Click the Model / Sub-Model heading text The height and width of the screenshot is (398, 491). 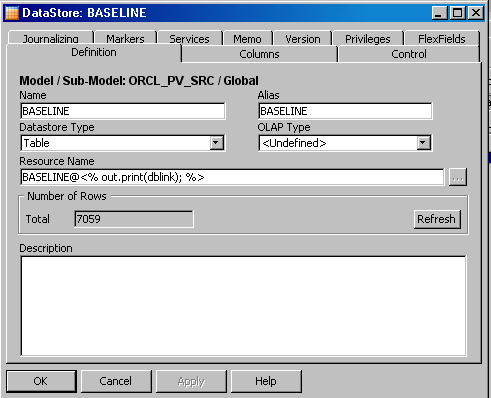click(x=139, y=81)
